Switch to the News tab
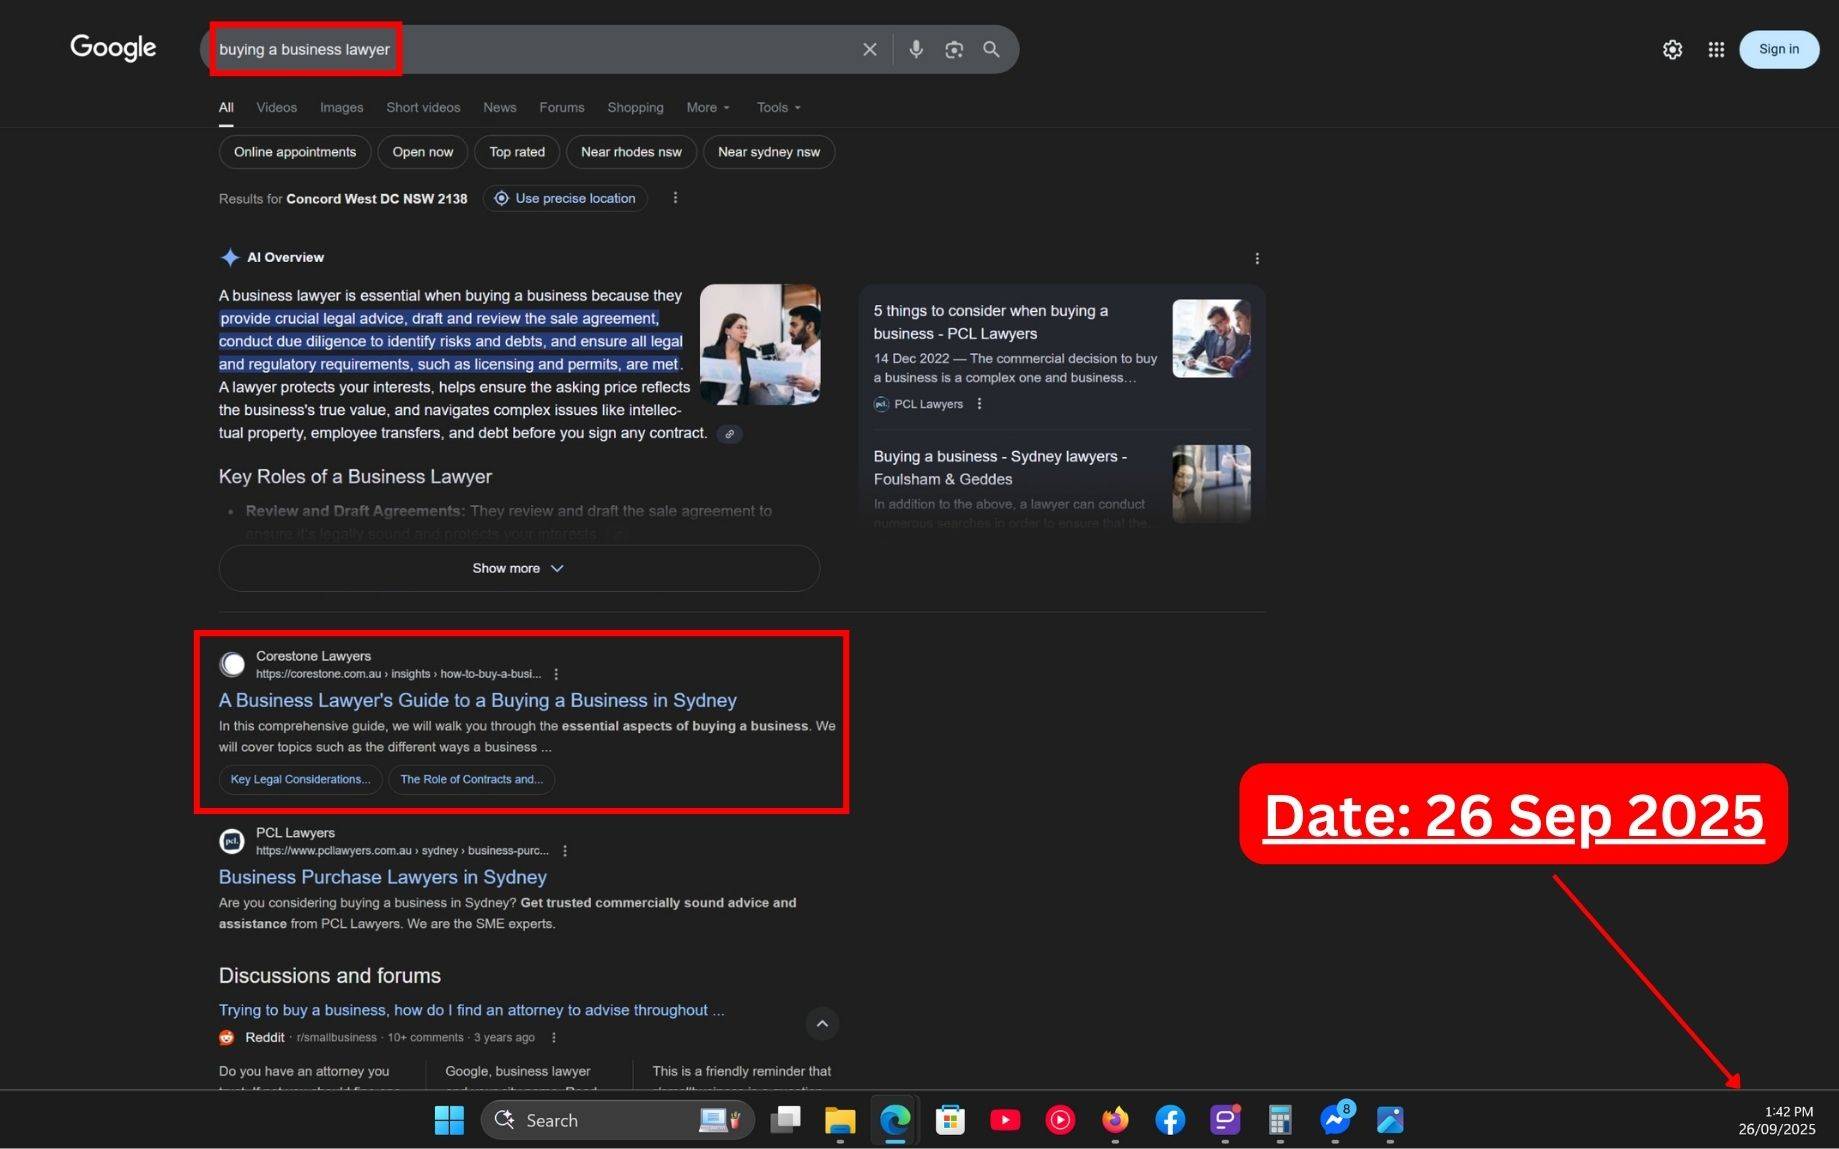The height and width of the screenshot is (1149, 1839). [x=499, y=107]
